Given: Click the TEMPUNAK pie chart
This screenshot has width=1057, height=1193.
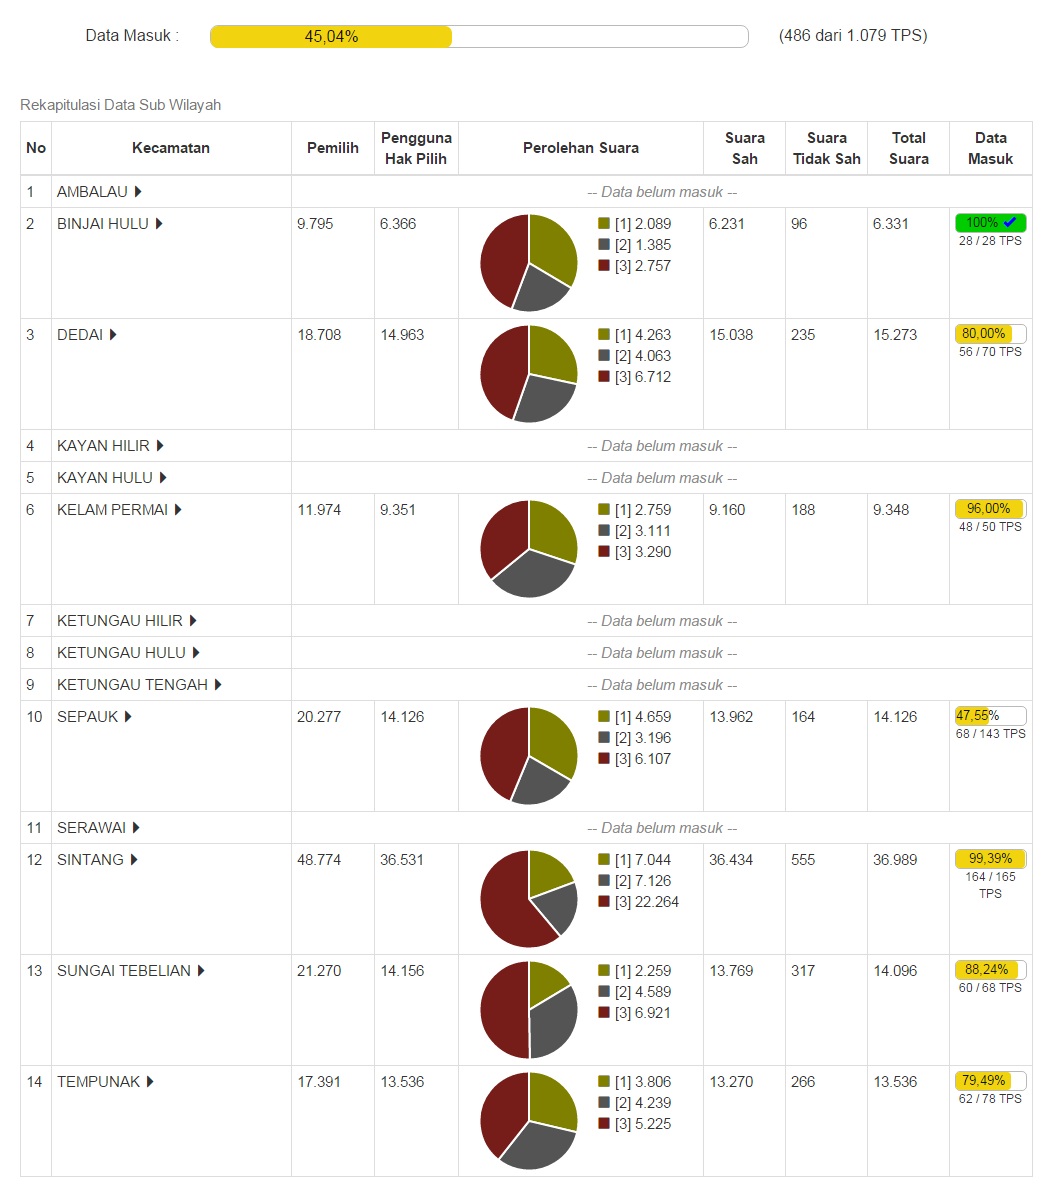Looking at the screenshot, I should point(529,1121).
